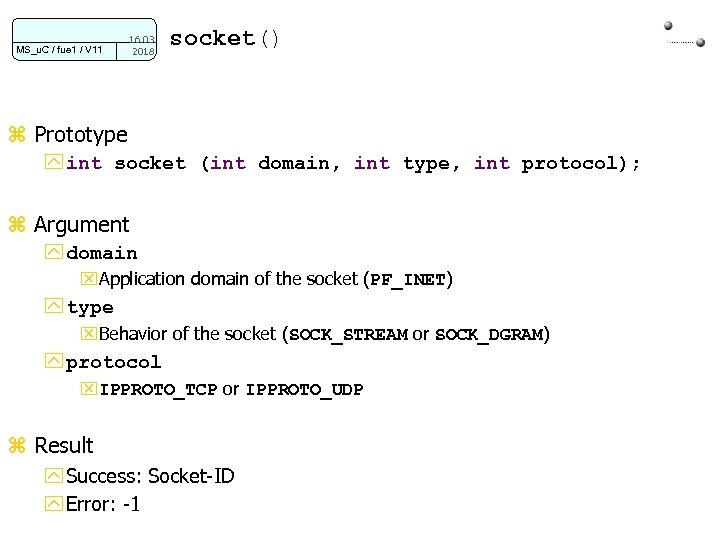Screen dimensions: 720x540
Task: Click the bullet icon beside Prototype
Action: 15,135
